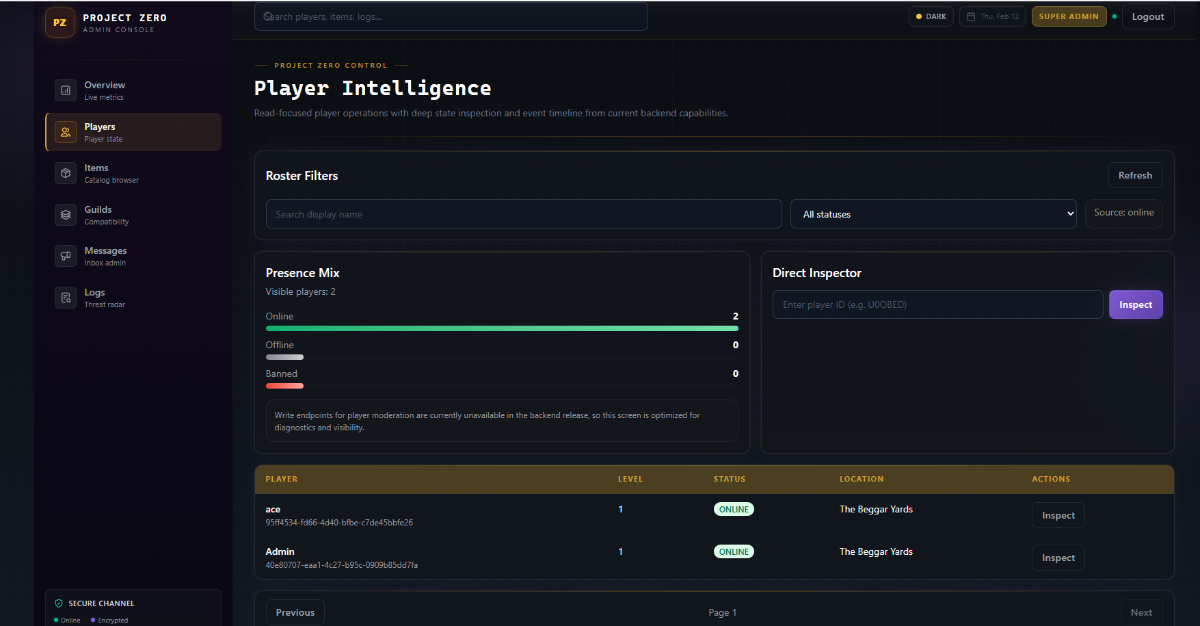Go to Guilds compatibility section
Image resolution: width=1200 pixels, height=626 pixels.
click(110, 215)
